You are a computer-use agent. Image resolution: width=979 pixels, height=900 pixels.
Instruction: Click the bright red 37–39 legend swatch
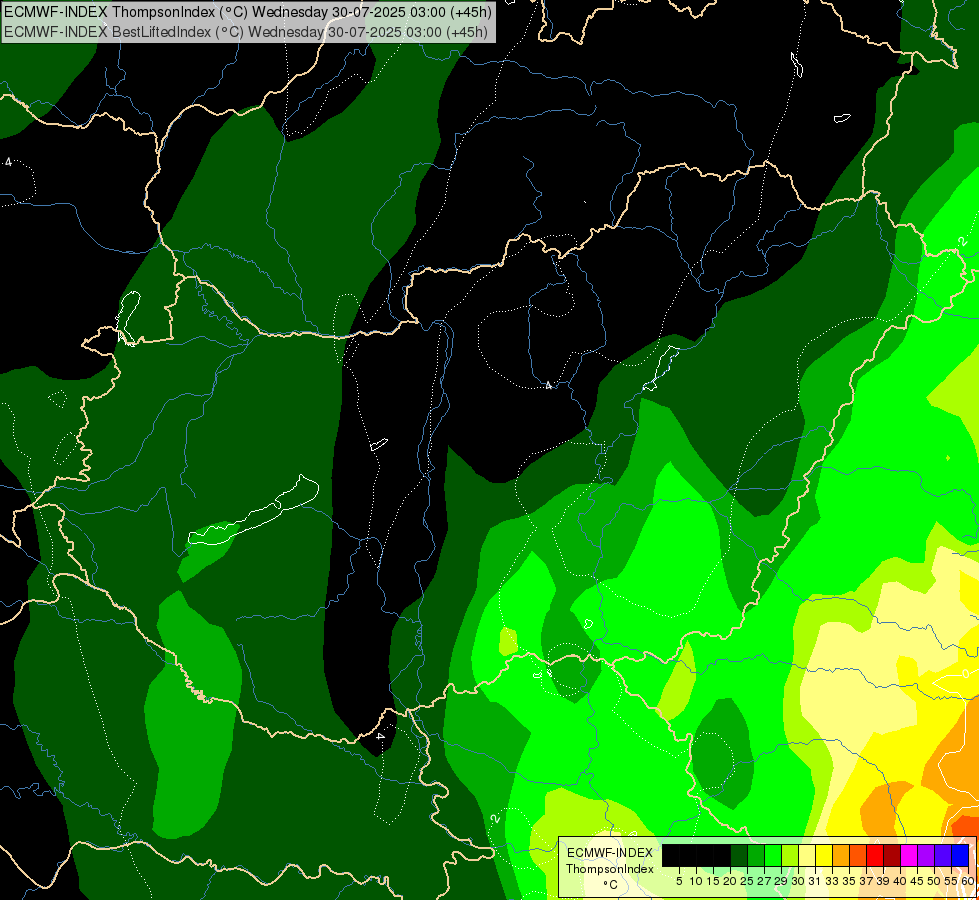(875, 855)
